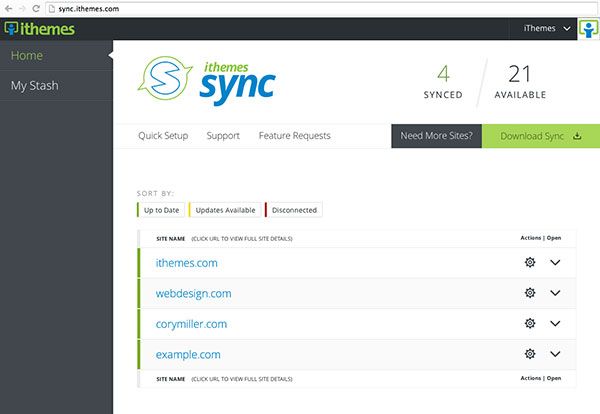600x414 pixels.
Task: Click the bottom Actions | Open label
Action: click(541, 378)
